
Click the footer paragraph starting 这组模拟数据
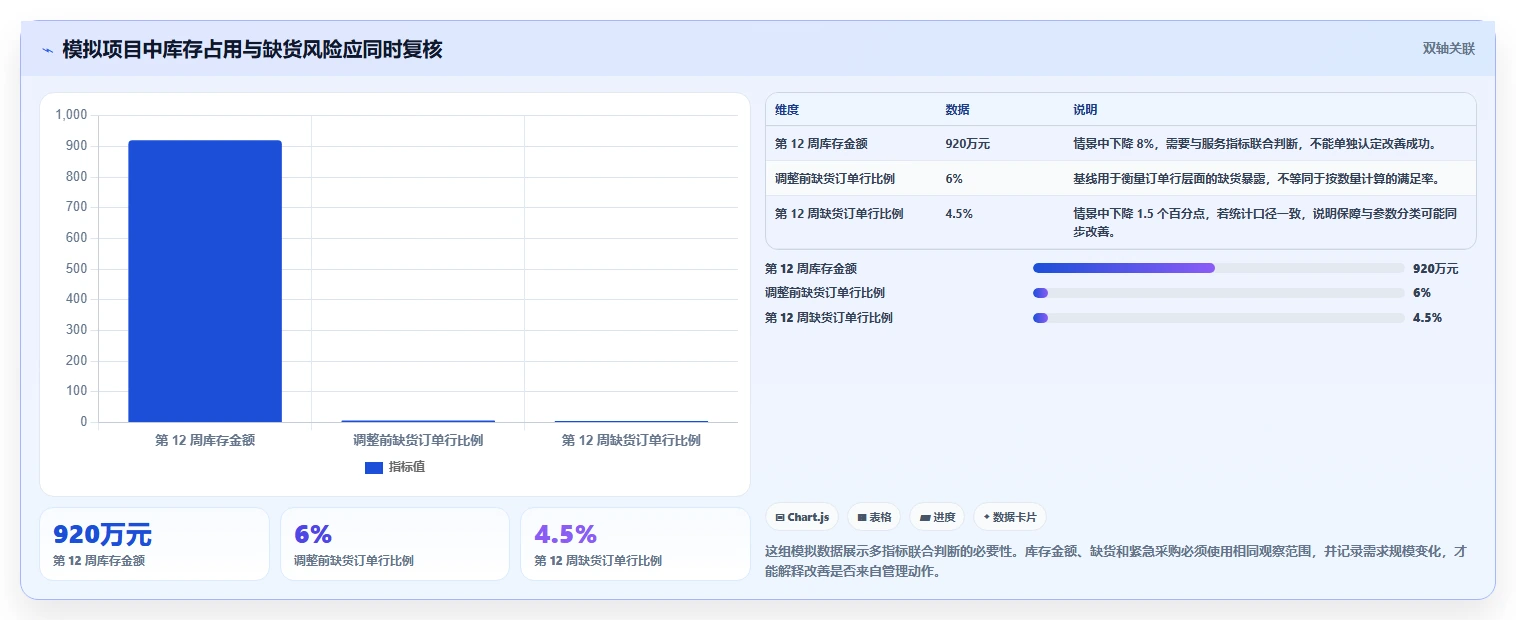click(1115, 563)
